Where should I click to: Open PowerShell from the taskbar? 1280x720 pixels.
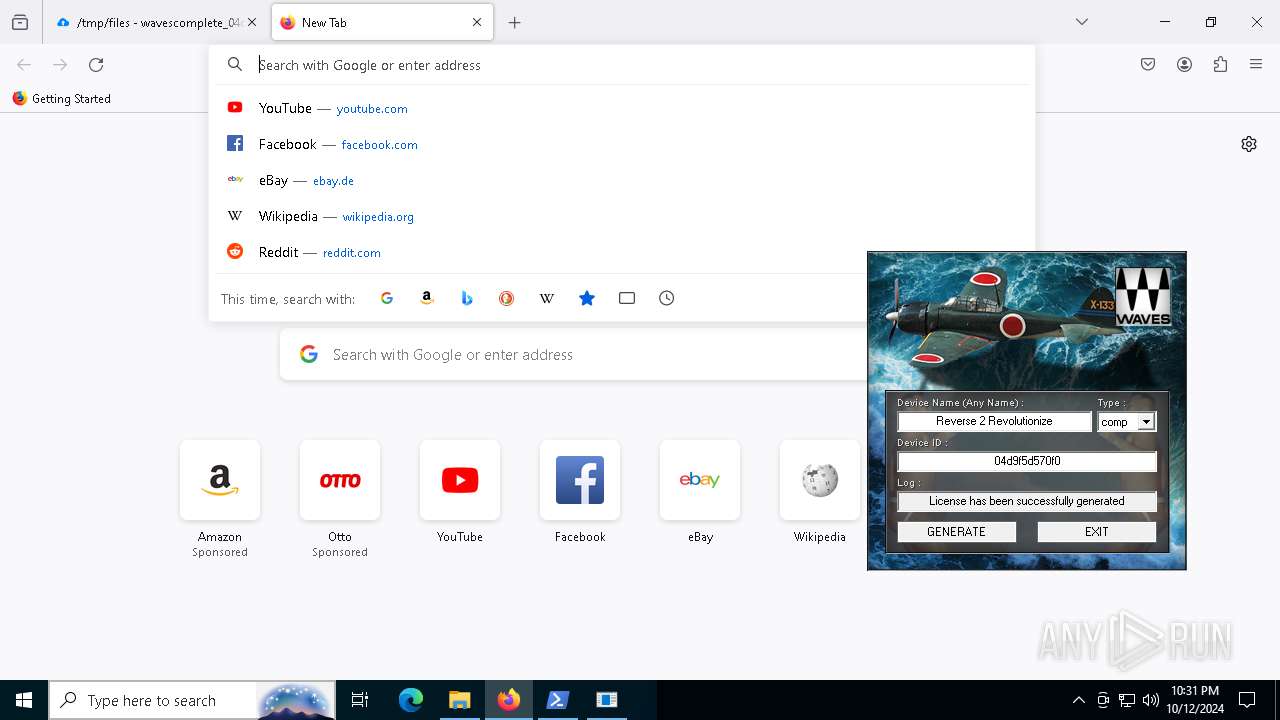558,700
